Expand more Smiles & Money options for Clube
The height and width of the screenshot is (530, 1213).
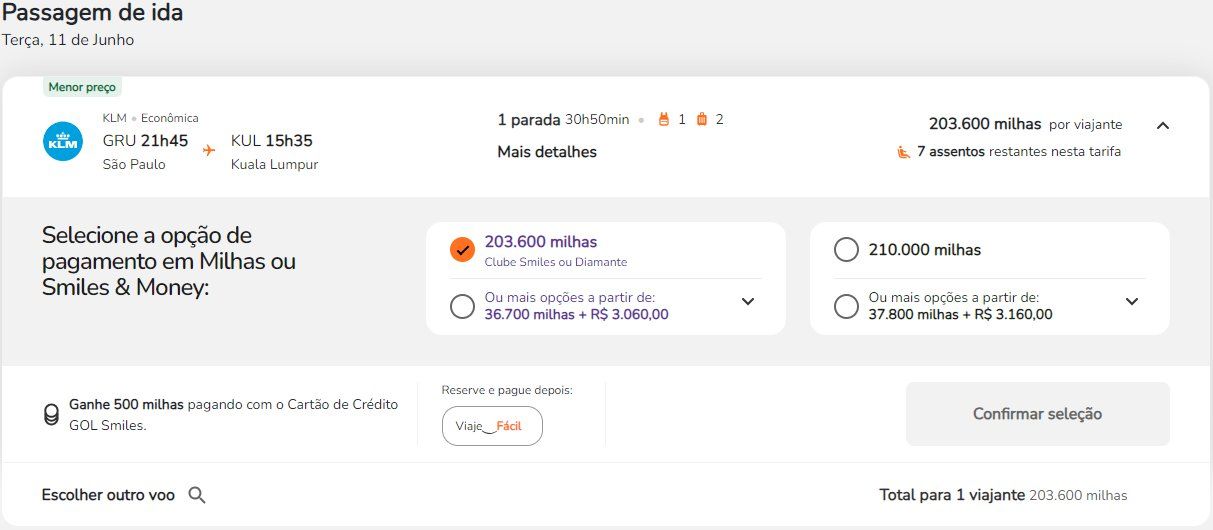pos(747,301)
